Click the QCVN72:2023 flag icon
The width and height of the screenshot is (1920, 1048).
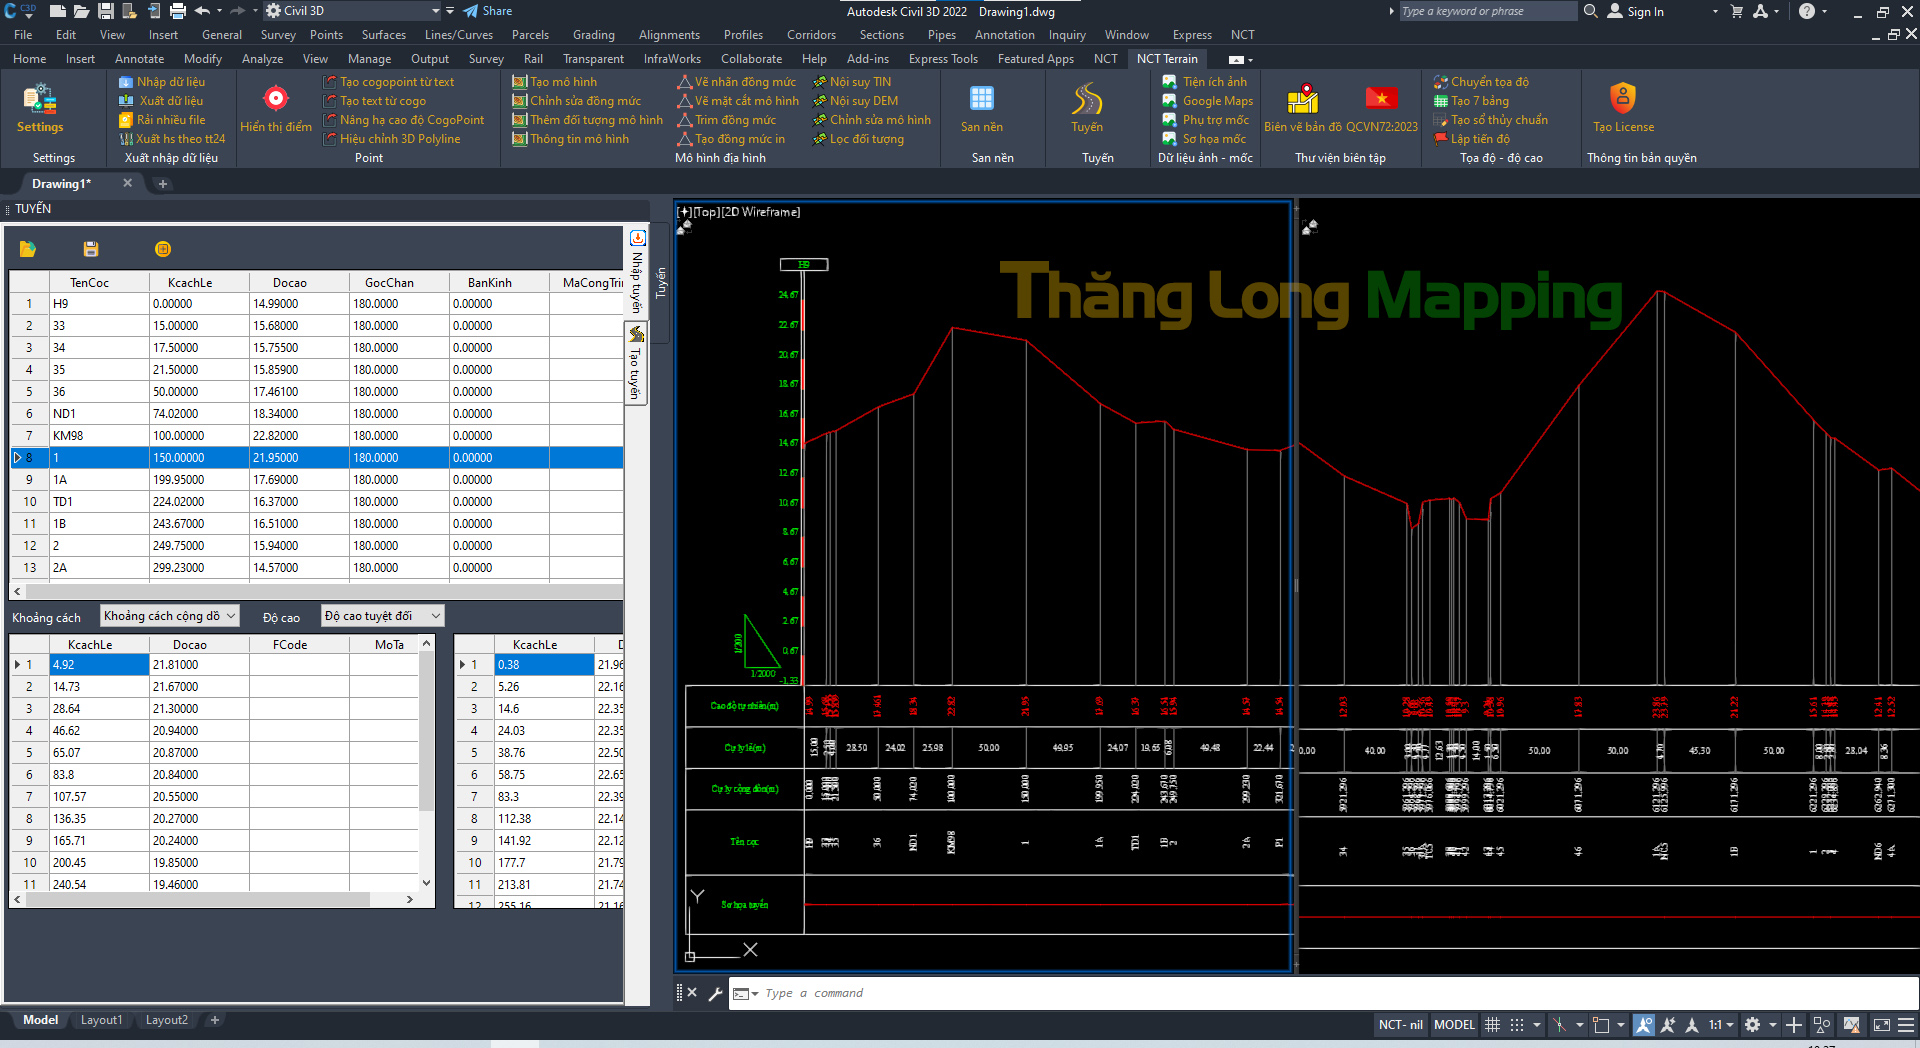[1381, 100]
